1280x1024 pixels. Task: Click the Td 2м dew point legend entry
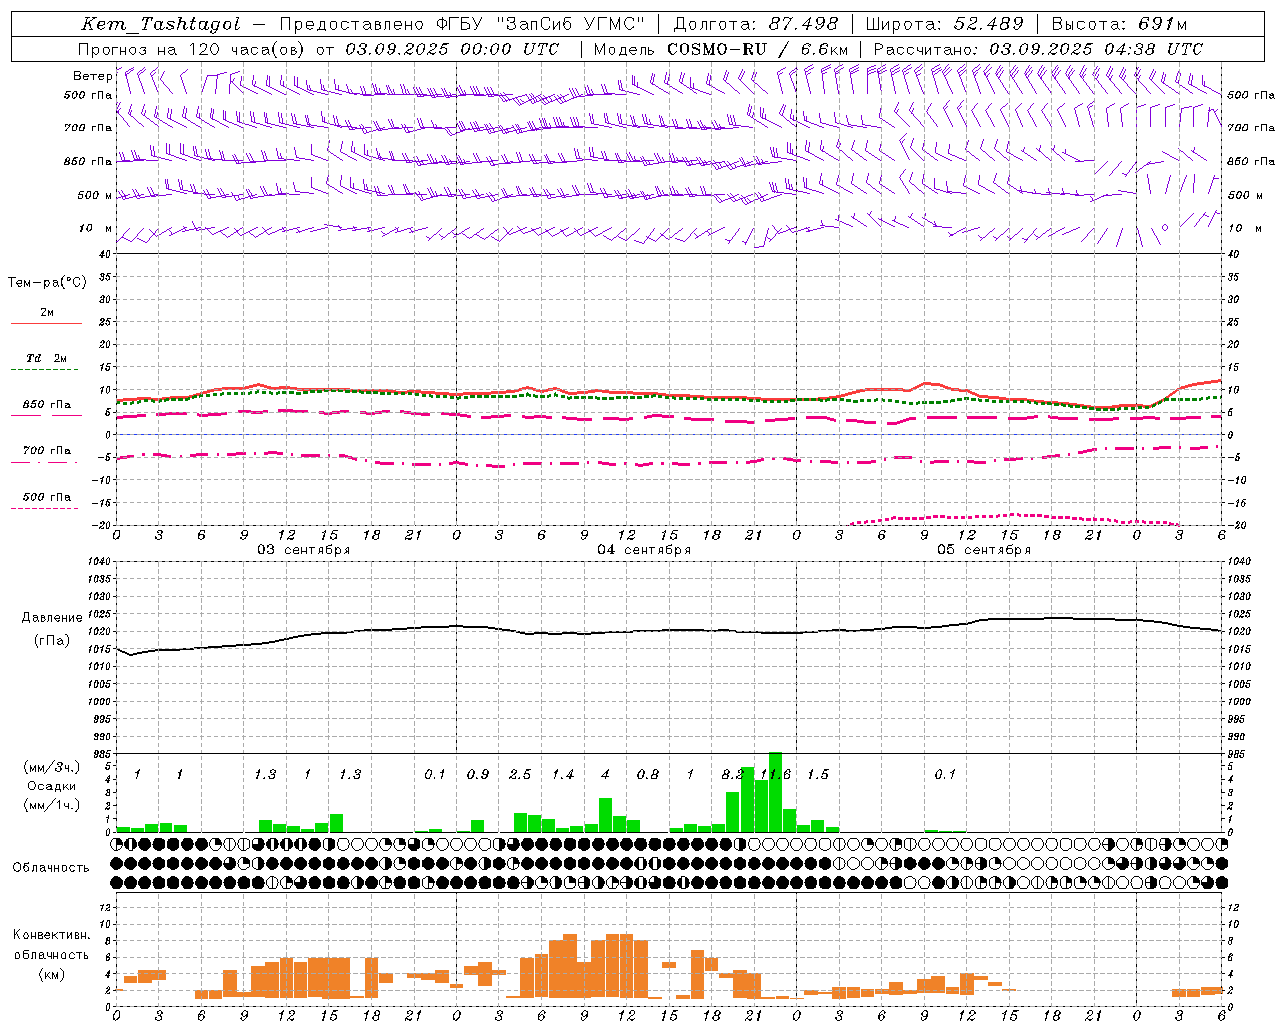47,358
